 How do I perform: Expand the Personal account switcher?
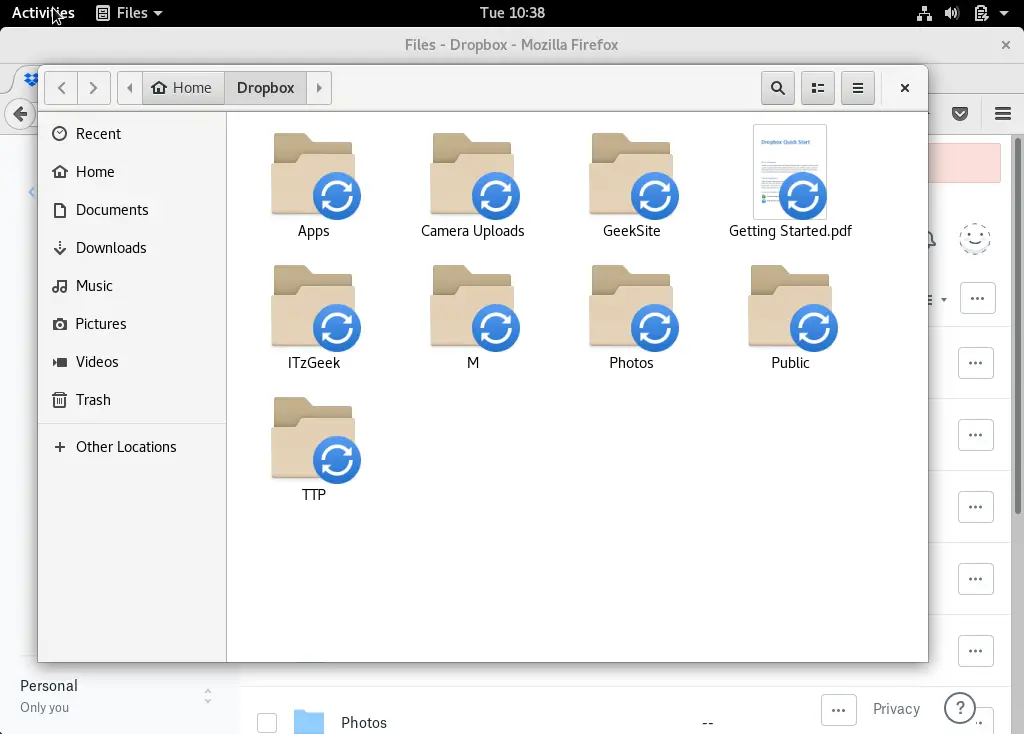(x=208, y=696)
